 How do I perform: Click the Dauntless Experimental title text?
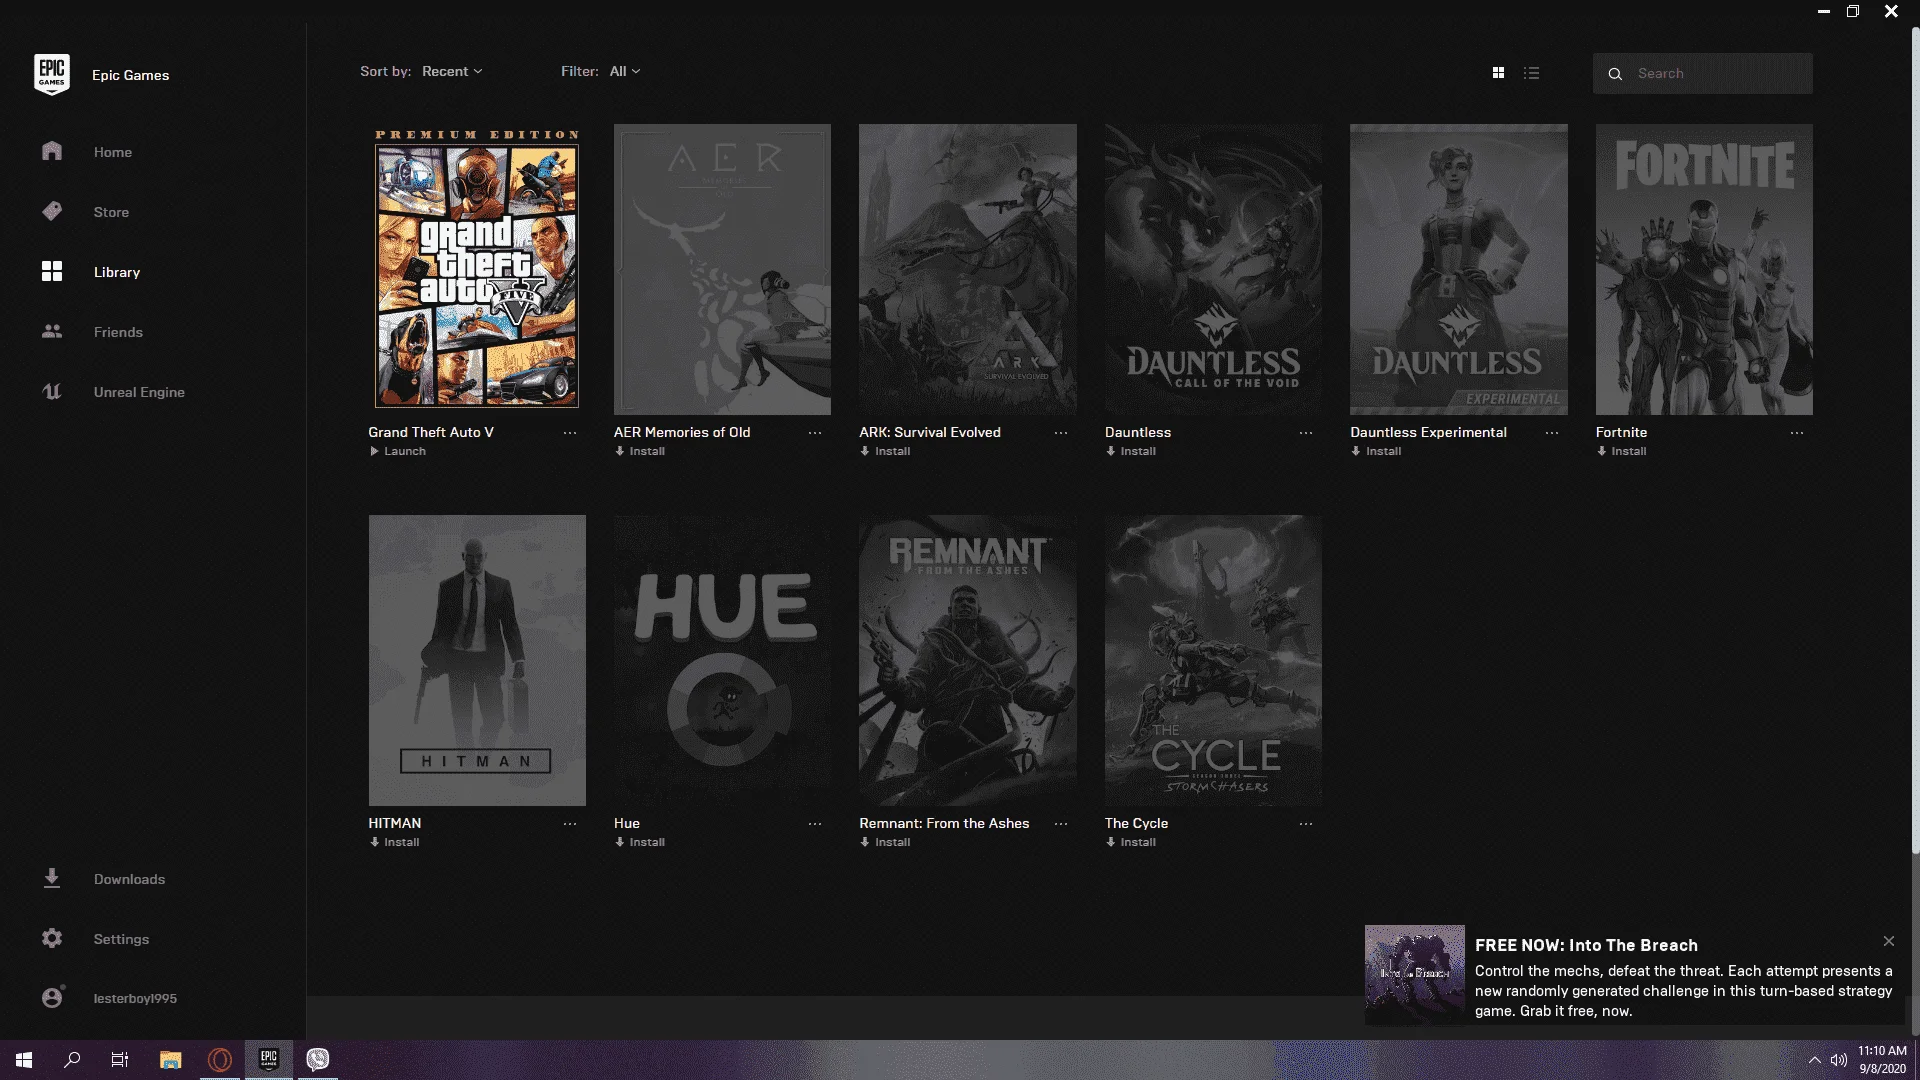tap(1428, 432)
